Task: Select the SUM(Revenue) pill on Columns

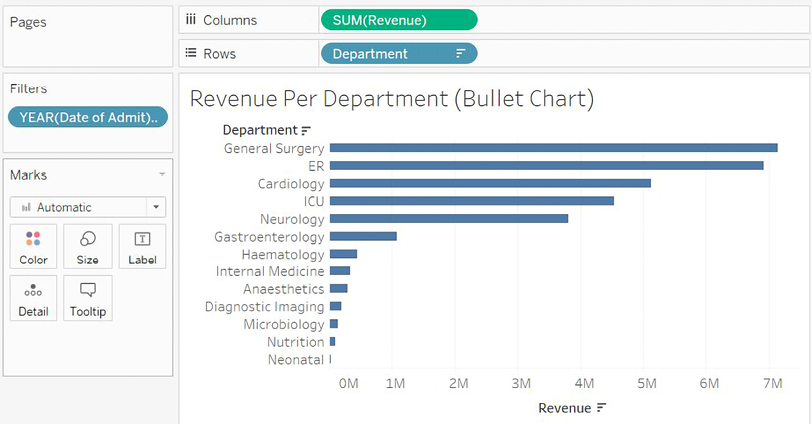Action: click(x=398, y=20)
